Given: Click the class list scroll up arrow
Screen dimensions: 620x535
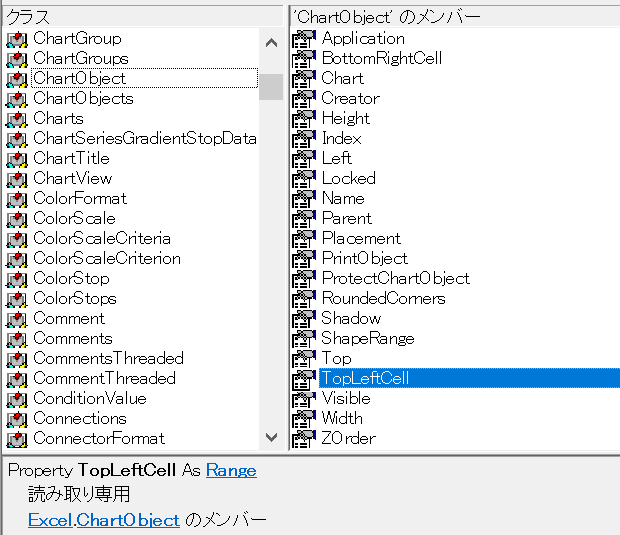Looking at the screenshot, I should coord(271,43).
